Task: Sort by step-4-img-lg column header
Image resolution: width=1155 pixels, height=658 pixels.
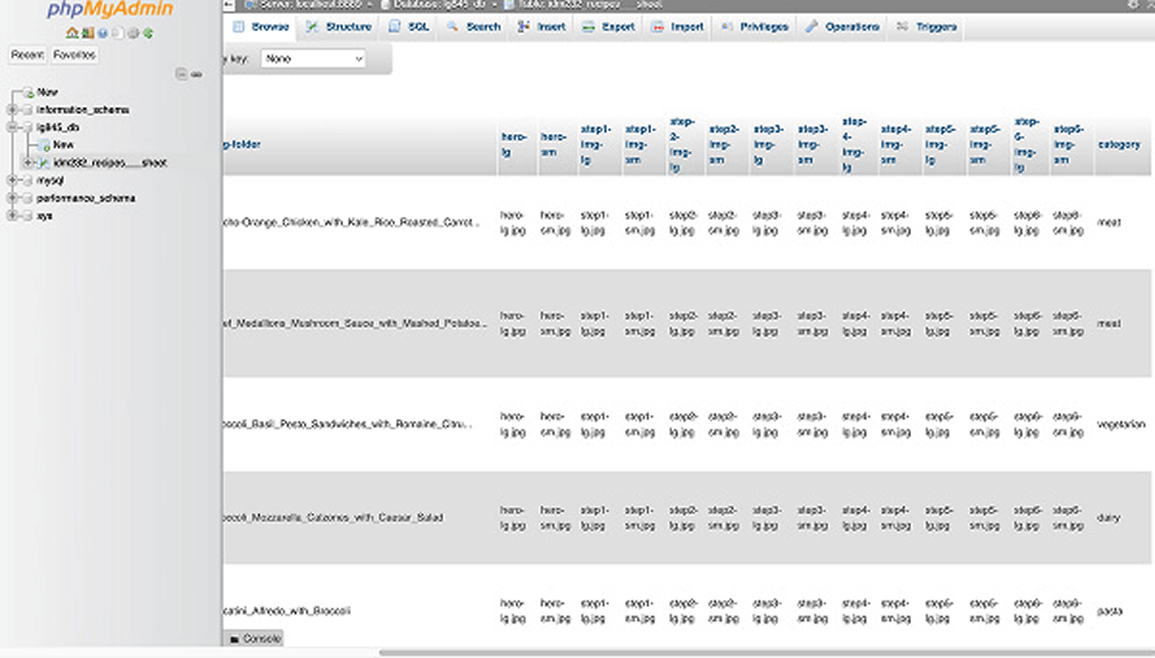Action: tap(854, 144)
